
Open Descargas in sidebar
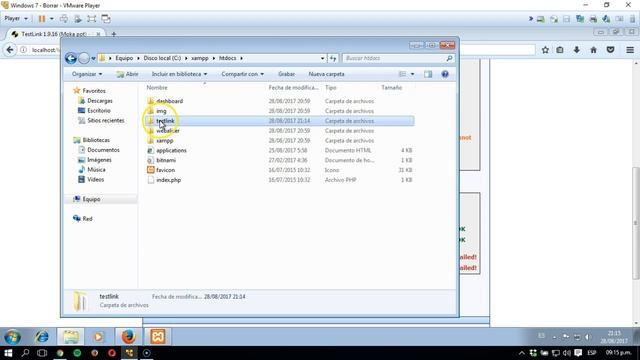pos(100,100)
